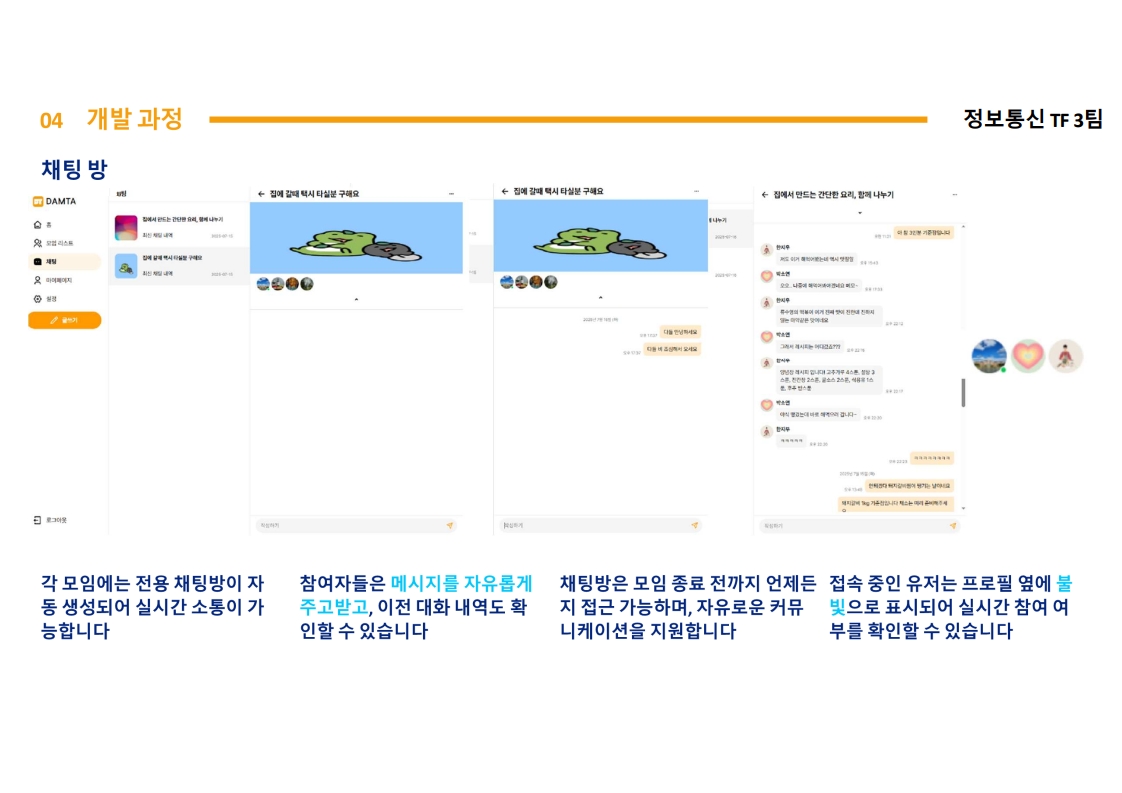Click the orange 글쓰기 write button
1122x793 pixels.
(64, 320)
